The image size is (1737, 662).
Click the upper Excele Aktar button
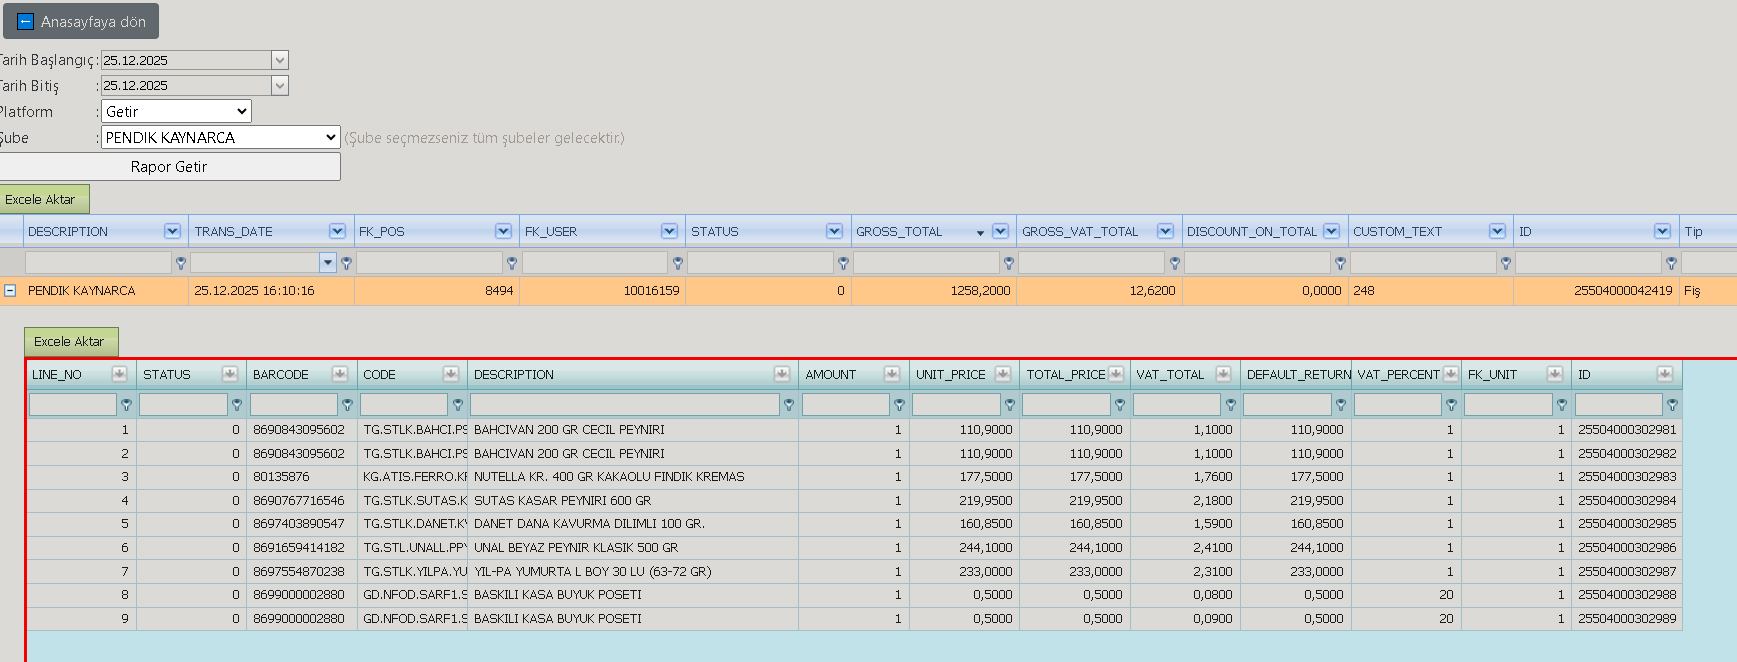pos(43,199)
